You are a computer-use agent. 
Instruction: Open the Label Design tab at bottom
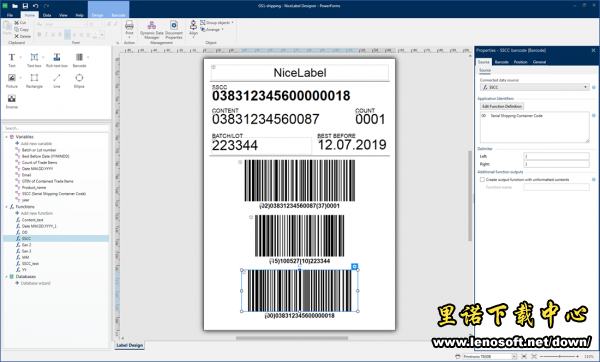click(129, 345)
